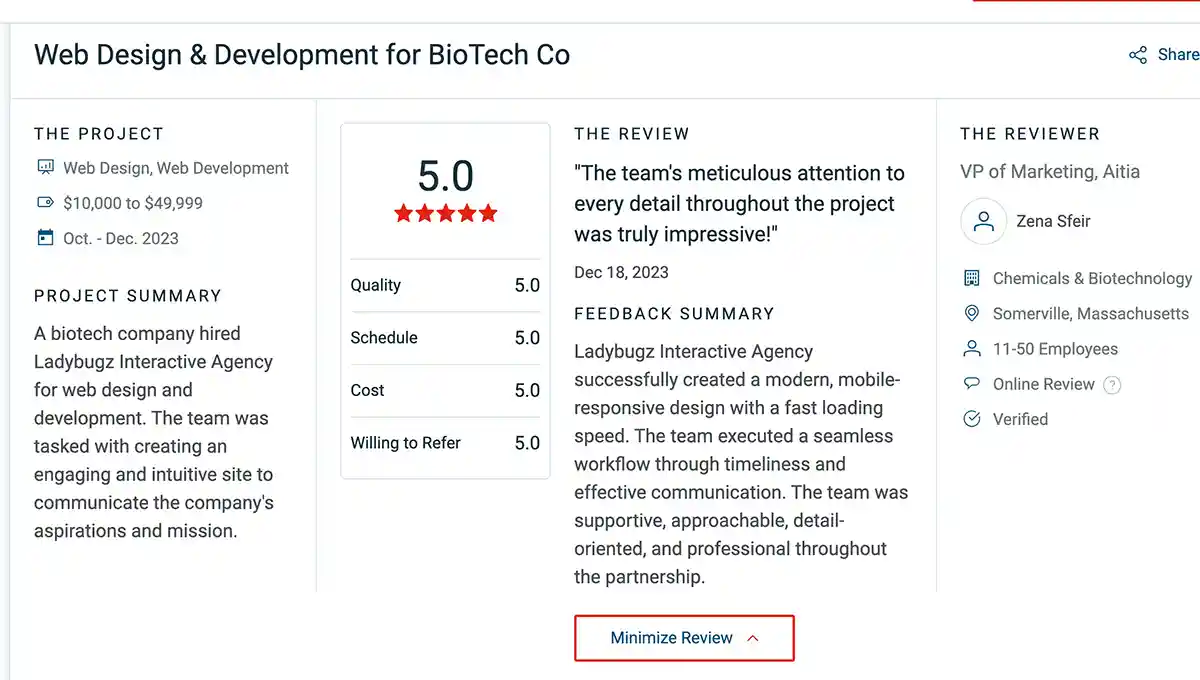Click the project timeline calendar icon

click(x=44, y=238)
